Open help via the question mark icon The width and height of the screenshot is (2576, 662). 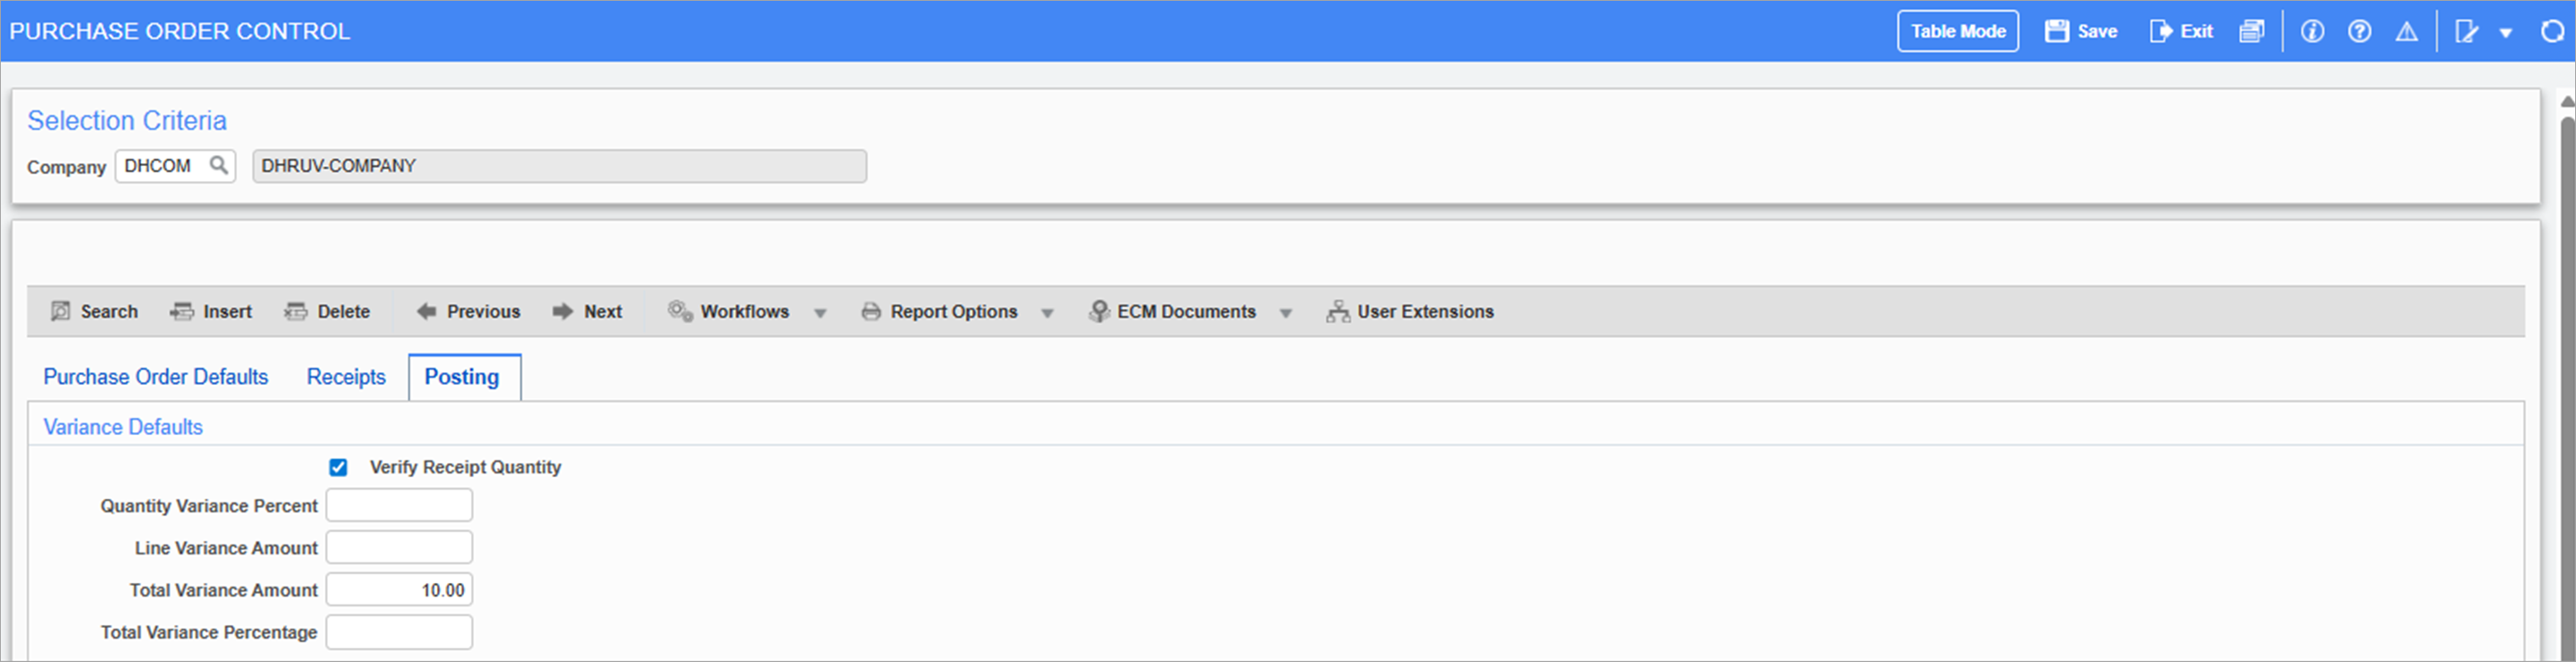2360,31
